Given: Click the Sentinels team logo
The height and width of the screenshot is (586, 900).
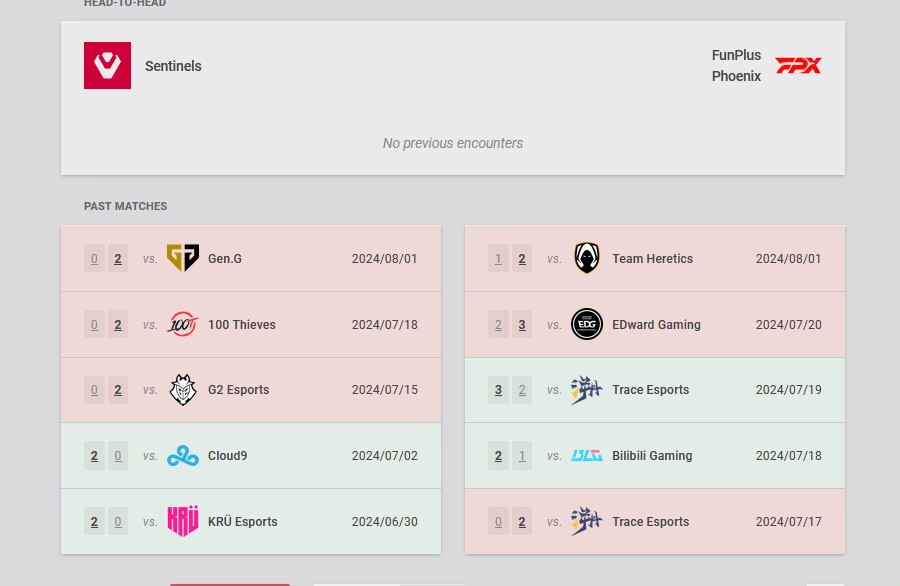Looking at the screenshot, I should tap(107, 66).
